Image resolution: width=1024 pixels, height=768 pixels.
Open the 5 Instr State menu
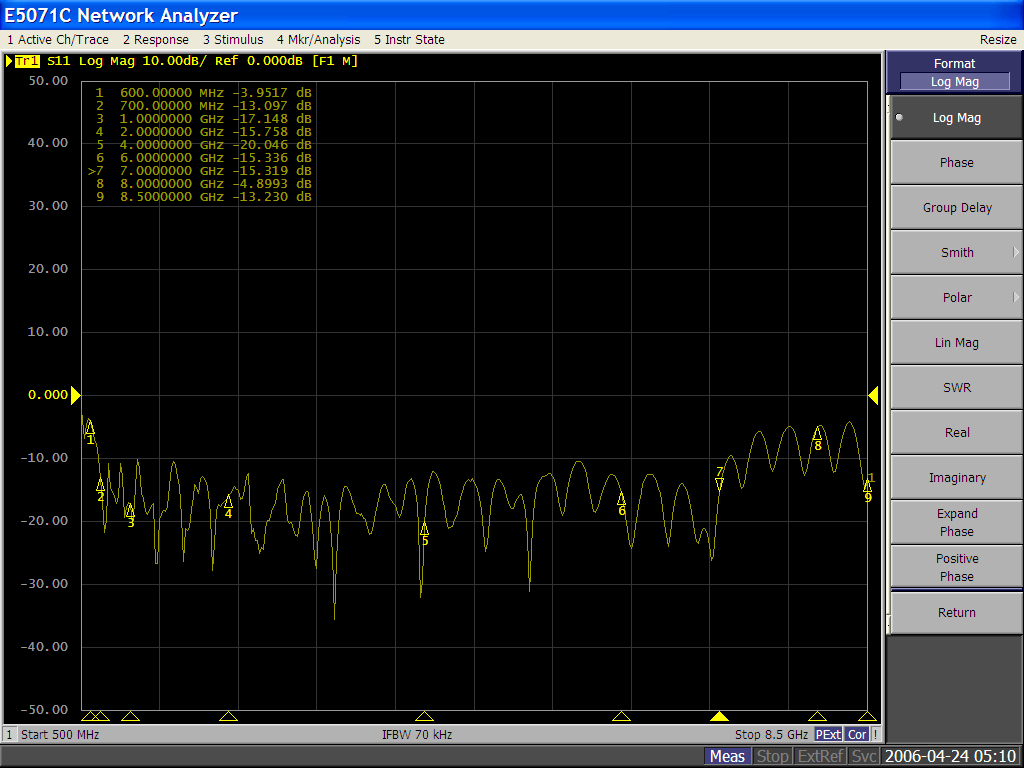409,40
